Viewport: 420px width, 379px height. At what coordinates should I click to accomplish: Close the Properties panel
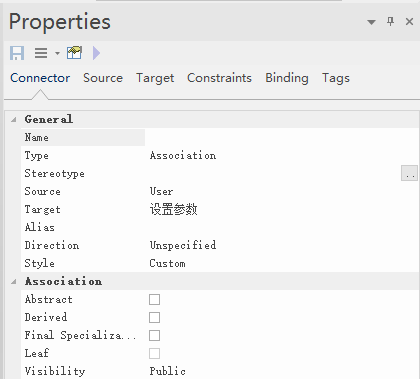click(409, 22)
